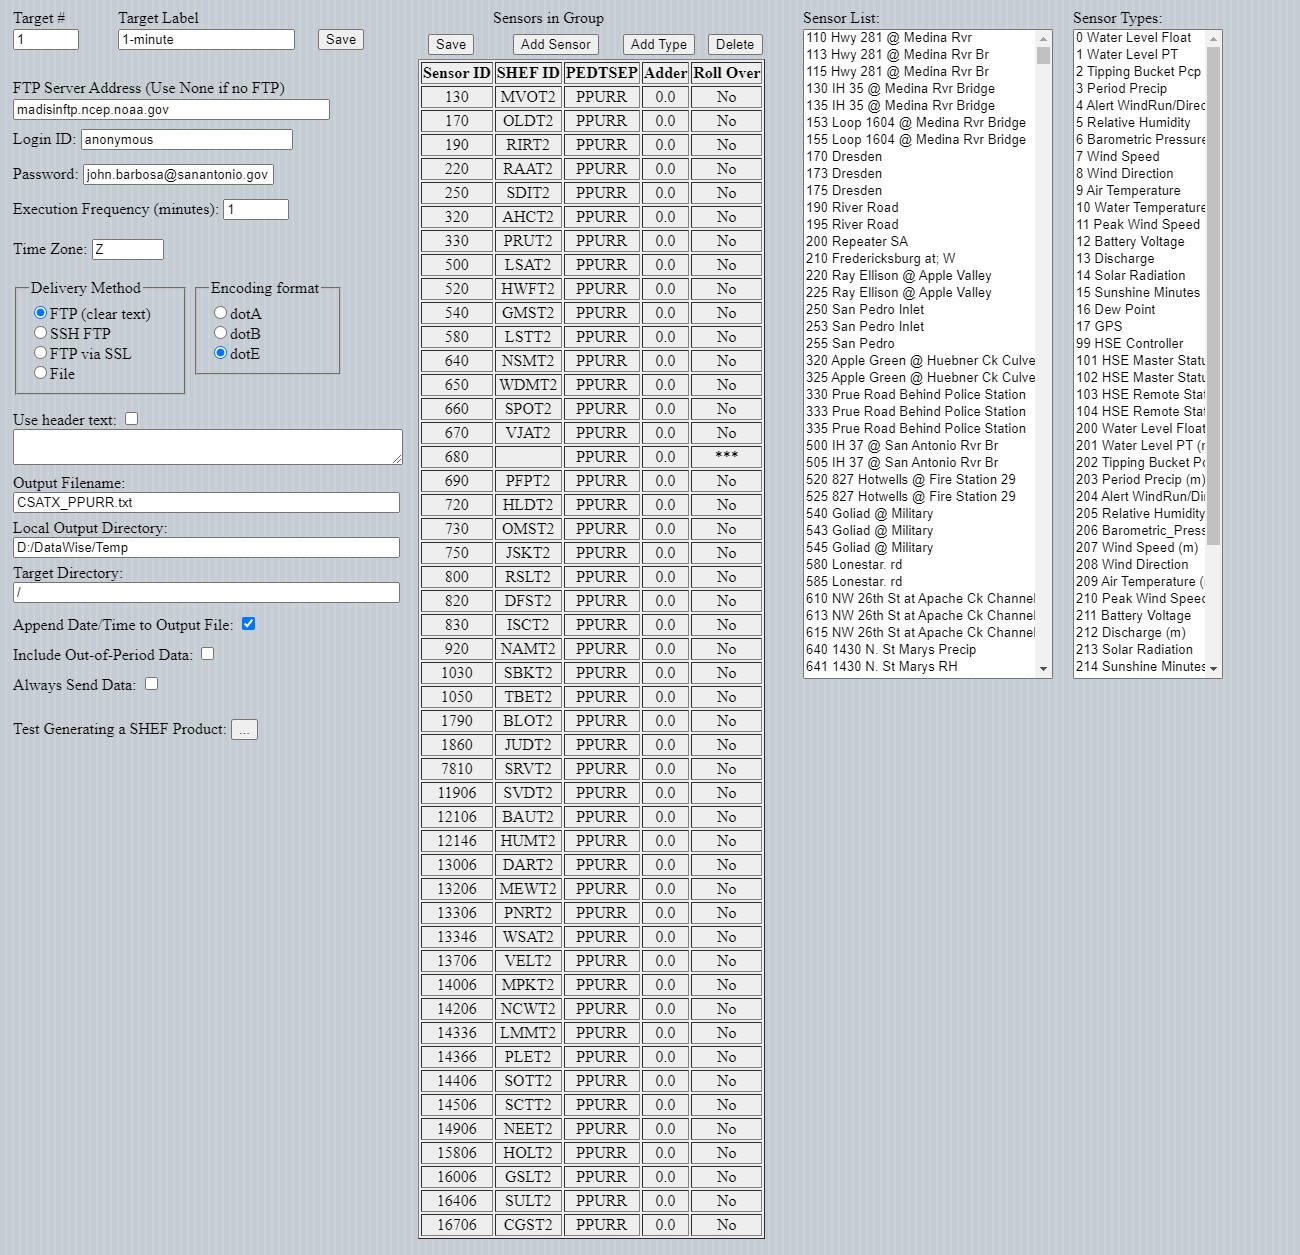Click the Sensor Types scrollbar down arrow
1300x1255 pixels.
(1213, 668)
